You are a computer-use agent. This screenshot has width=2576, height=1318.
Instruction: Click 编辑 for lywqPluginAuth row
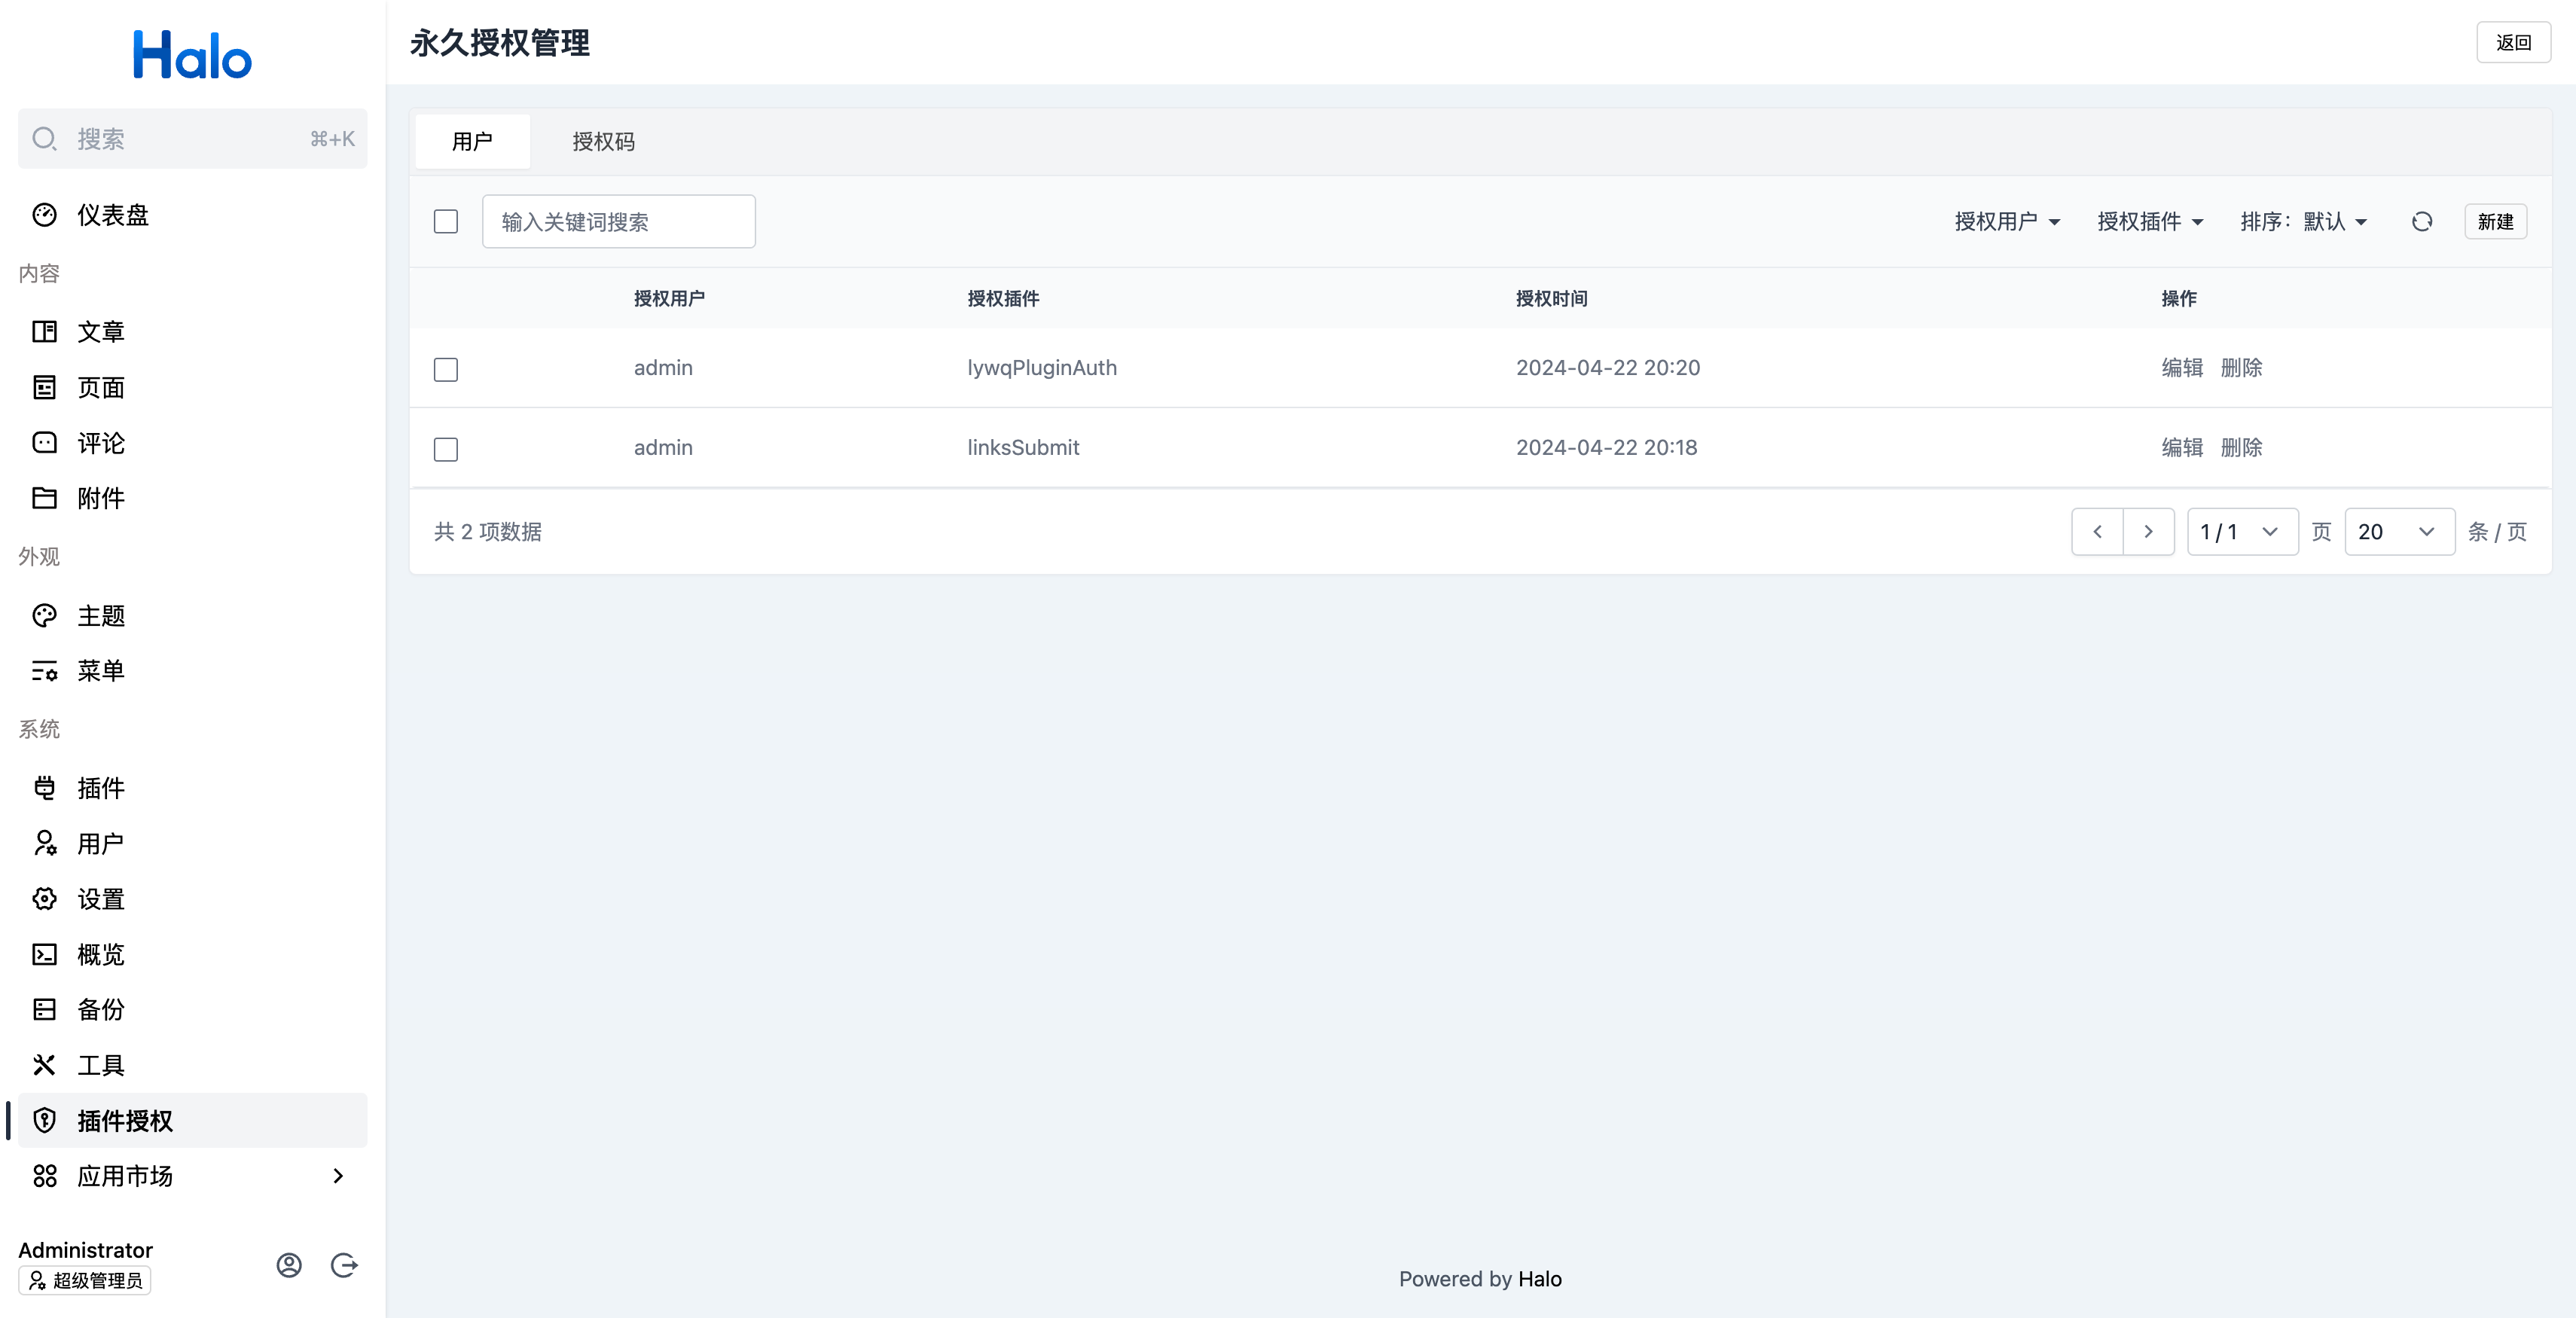(x=2182, y=368)
